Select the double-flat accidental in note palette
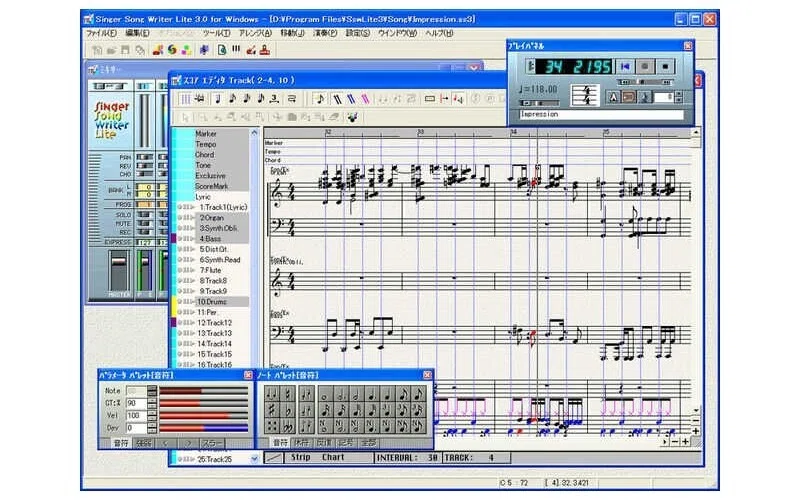Image resolution: width=800 pixels, height=500 pixels. coord(287,426)
